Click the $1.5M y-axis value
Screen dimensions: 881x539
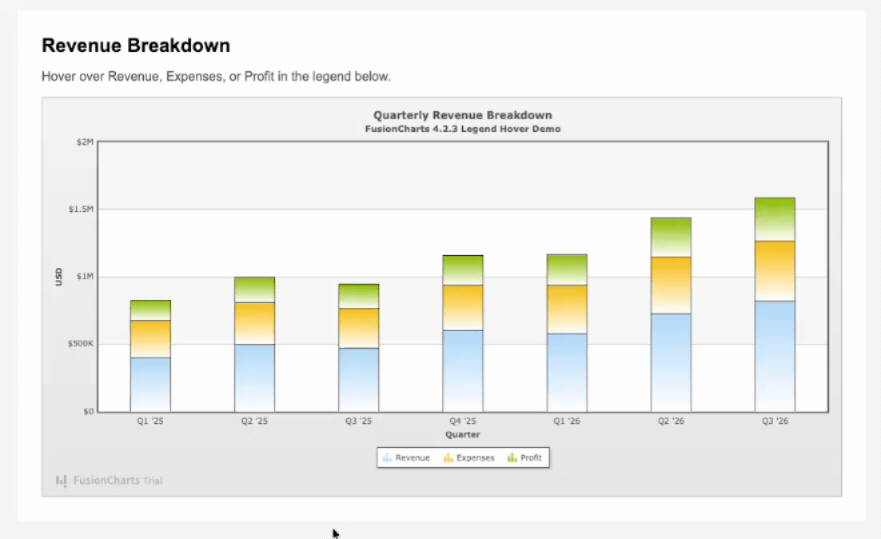point(81,209)
